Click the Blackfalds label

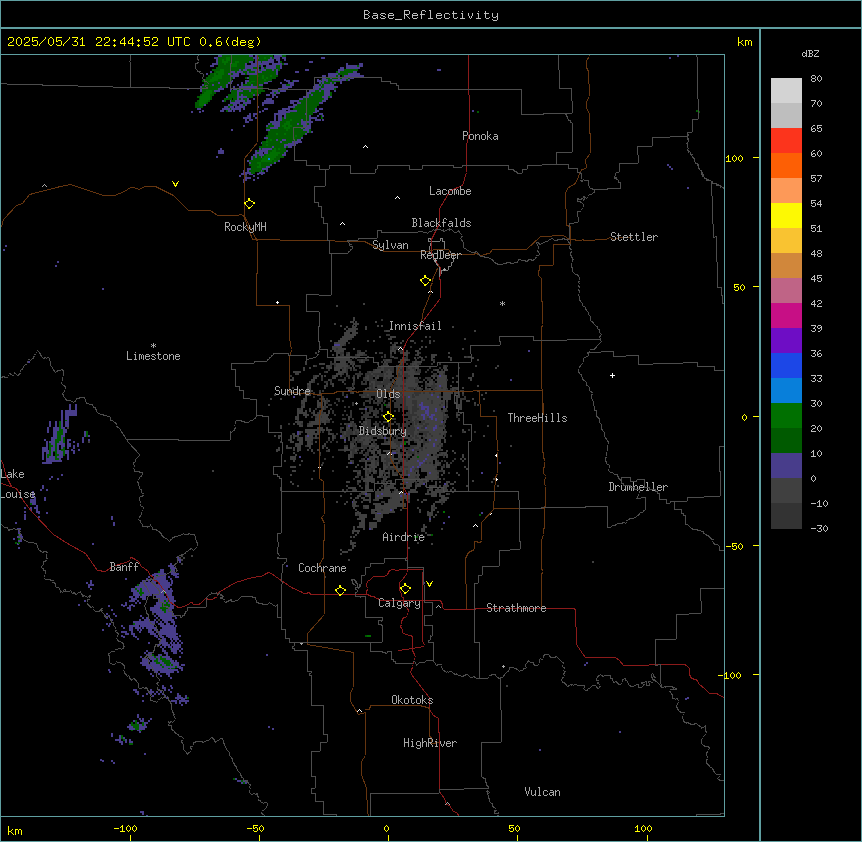441,223
